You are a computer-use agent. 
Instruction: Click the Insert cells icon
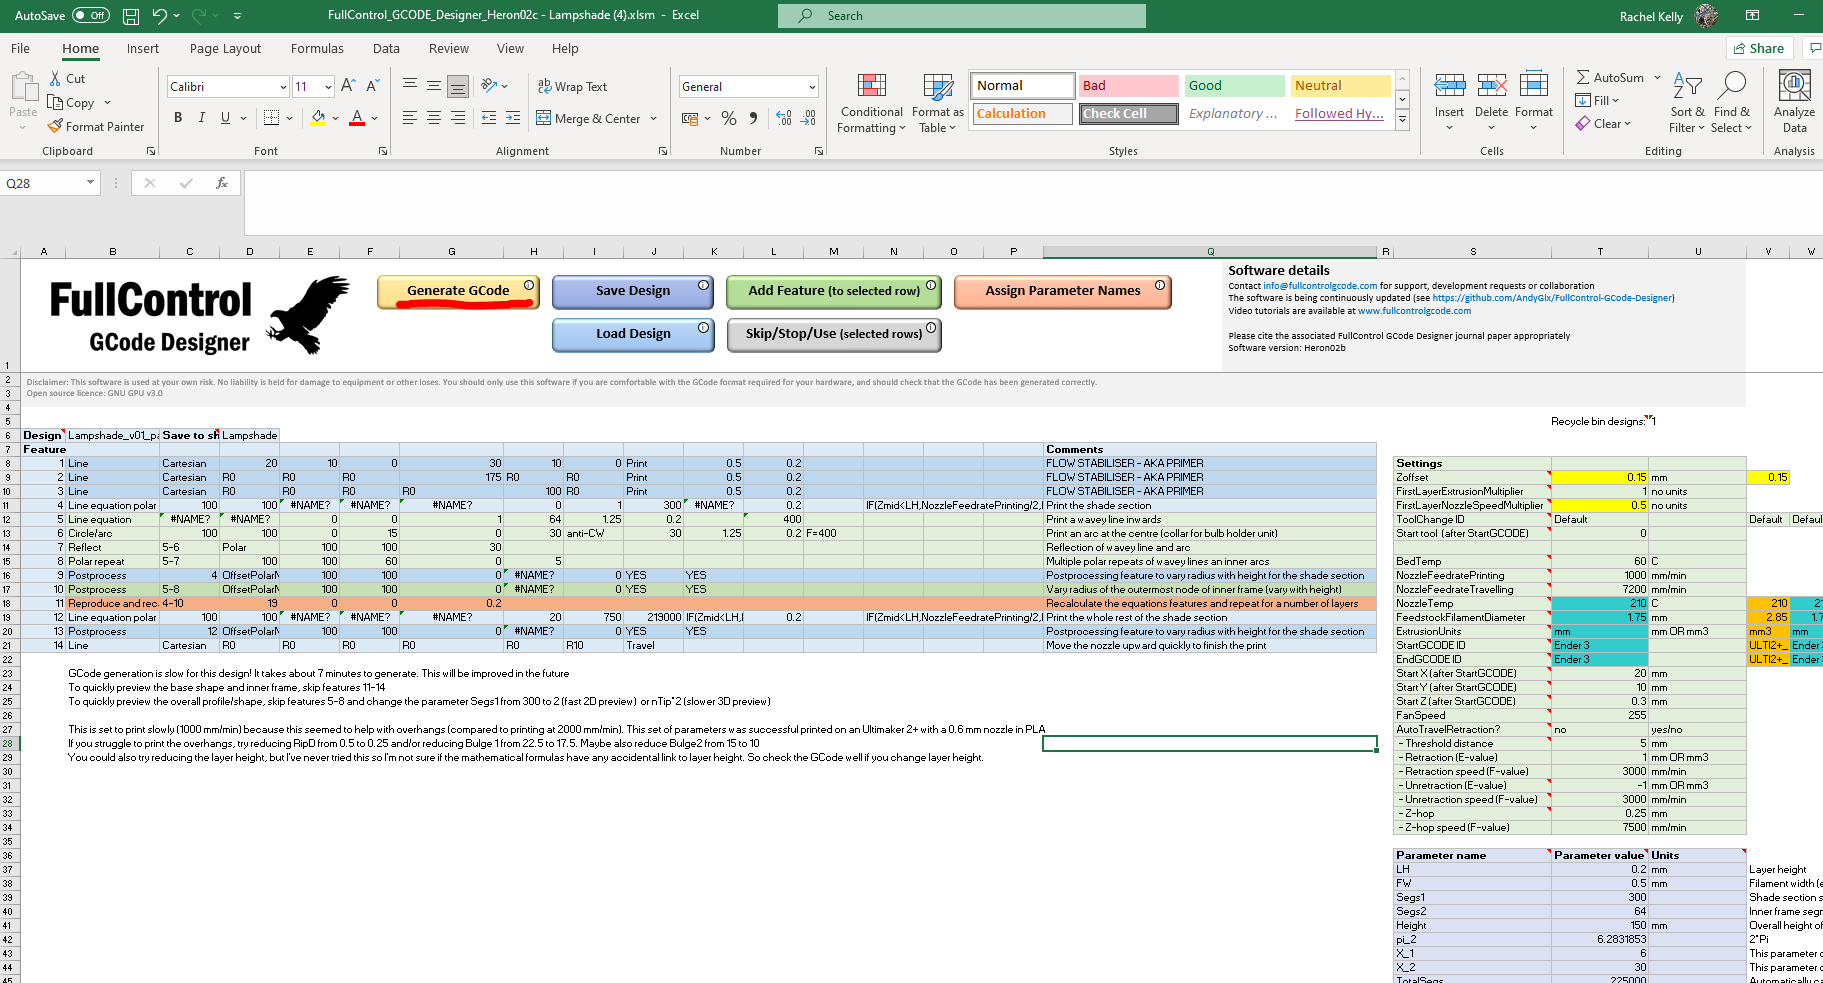click(x=1449, y=85)
